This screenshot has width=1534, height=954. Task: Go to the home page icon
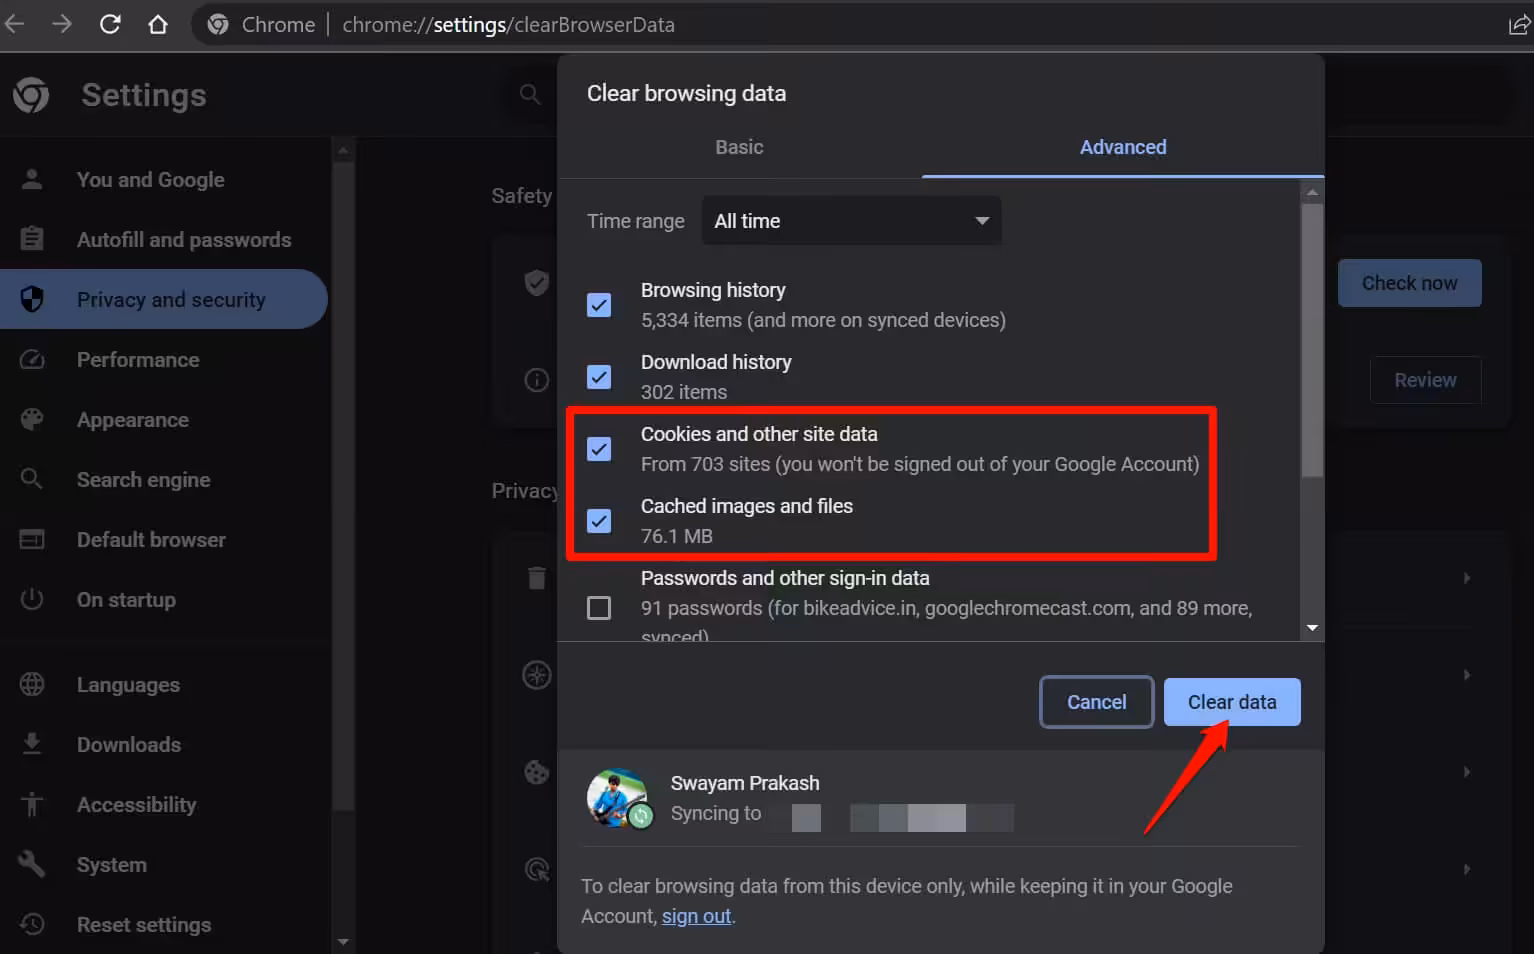click(x=158, y=24)
